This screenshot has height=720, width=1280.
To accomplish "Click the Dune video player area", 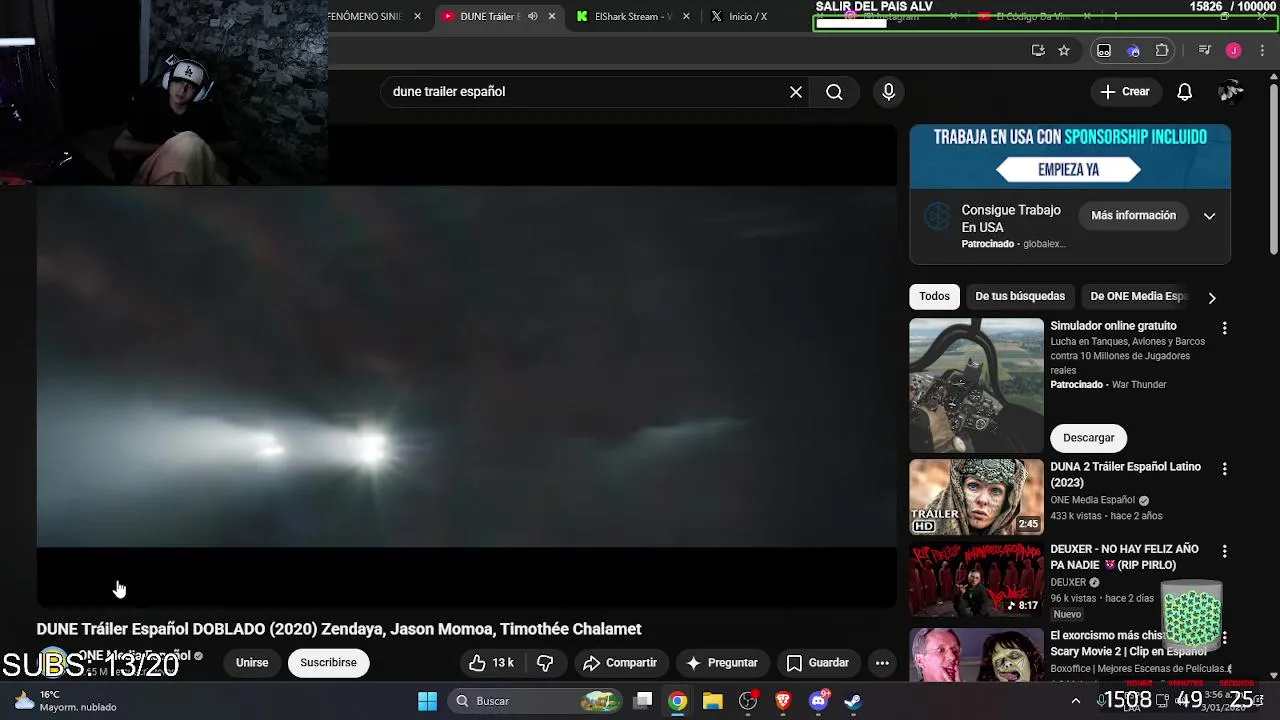I will 466,366.
